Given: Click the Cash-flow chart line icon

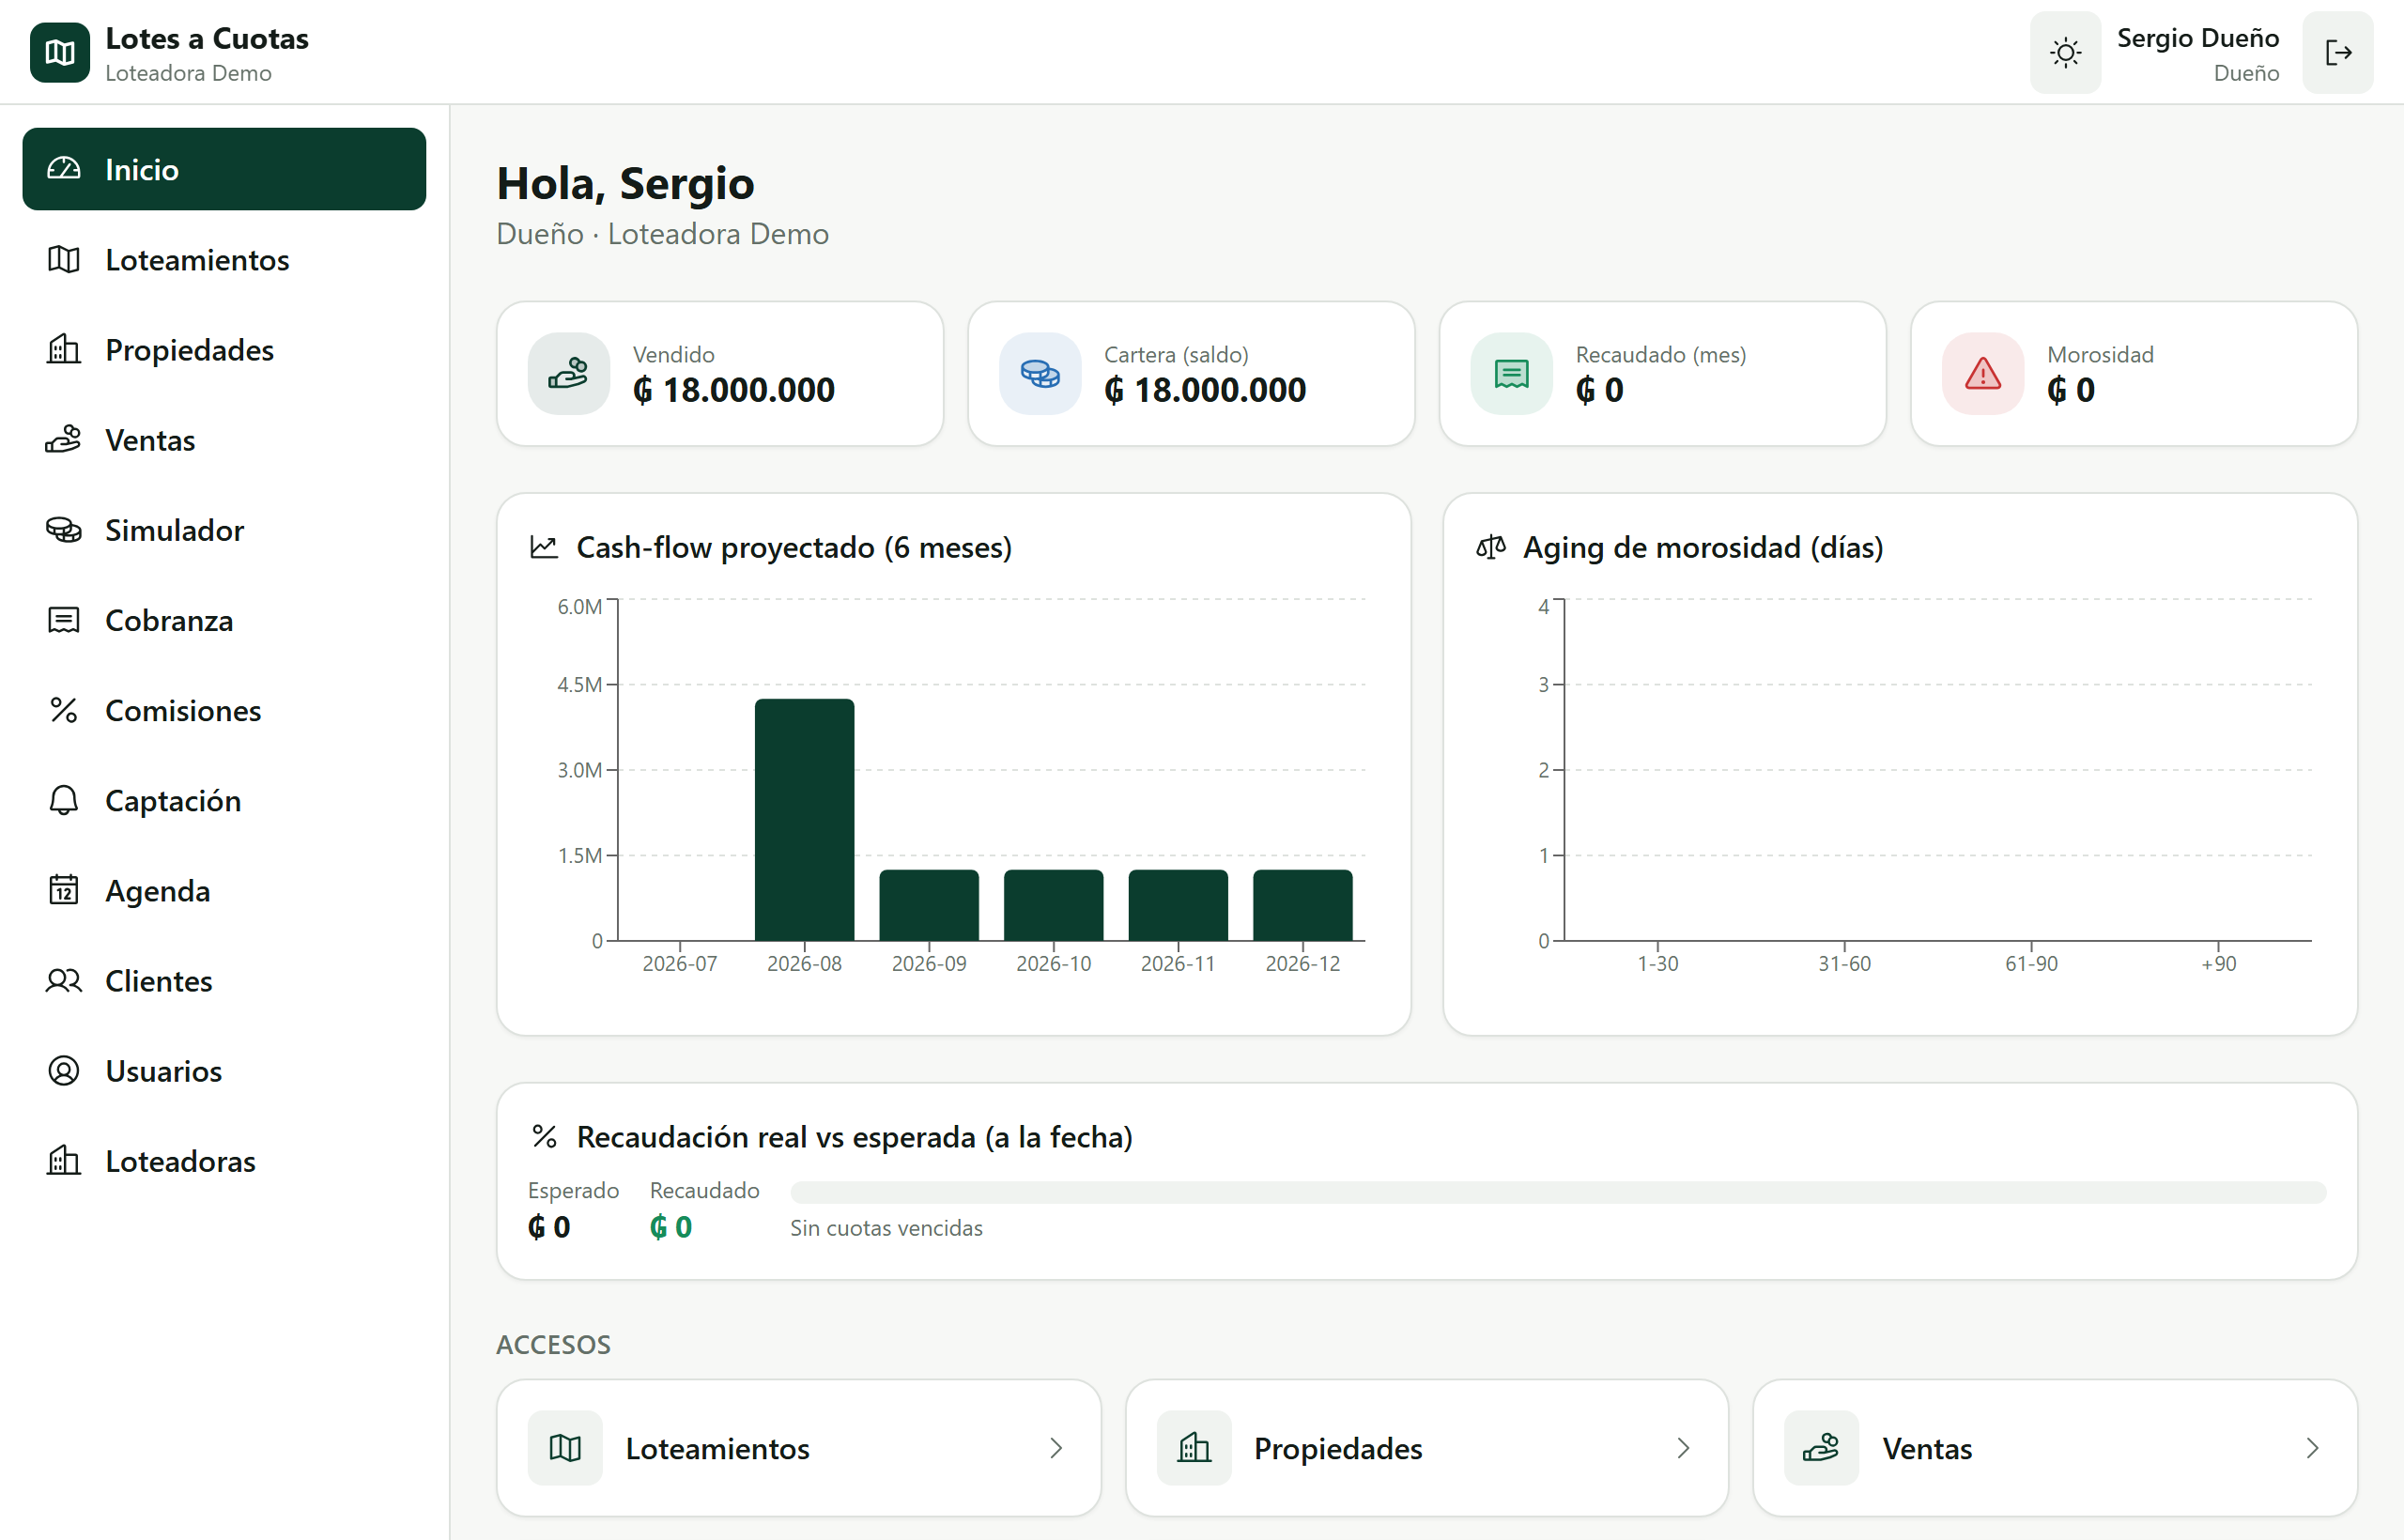Looking at the screenshot, I should pyautogui.click(x=544, y=547).
